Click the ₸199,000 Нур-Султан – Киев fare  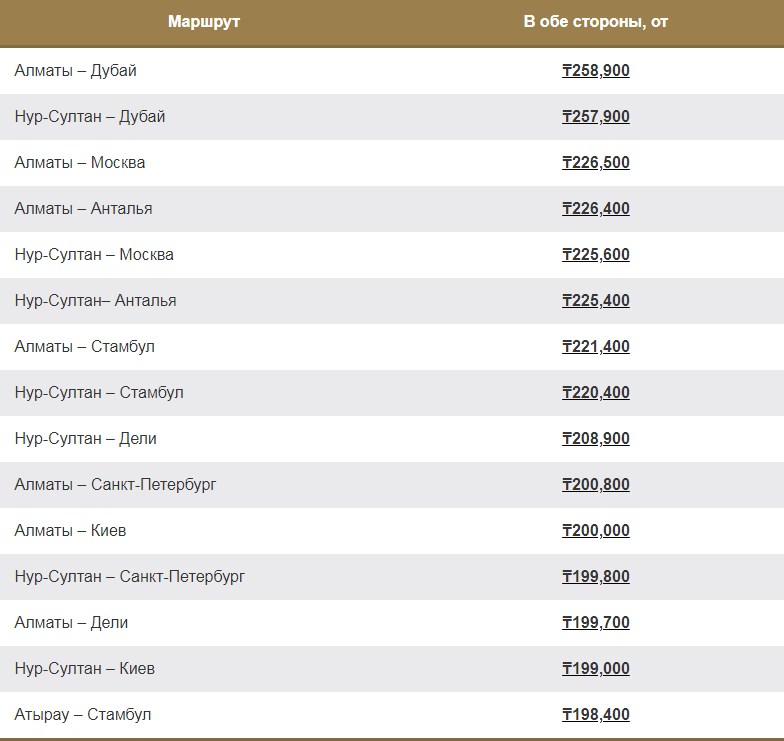click(x=596, y=669)
